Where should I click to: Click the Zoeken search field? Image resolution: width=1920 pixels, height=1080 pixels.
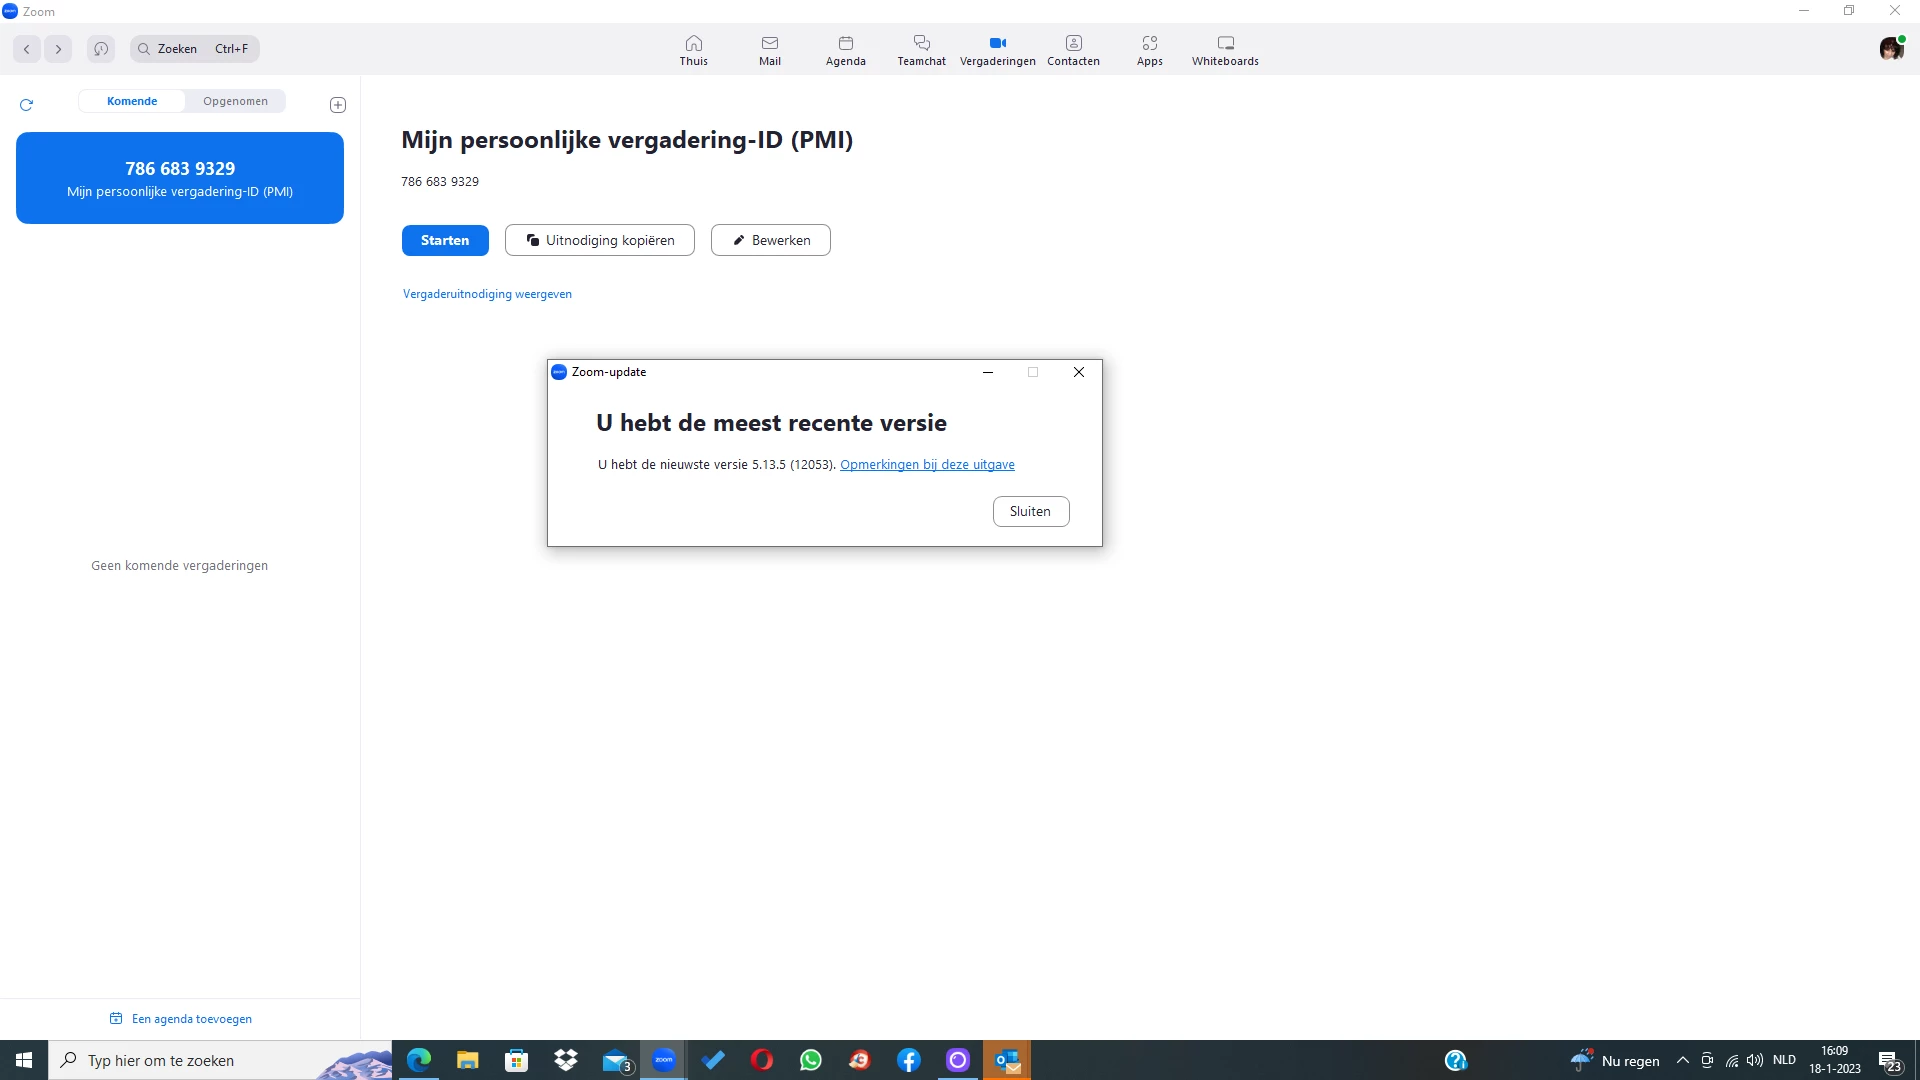[195, 49]
